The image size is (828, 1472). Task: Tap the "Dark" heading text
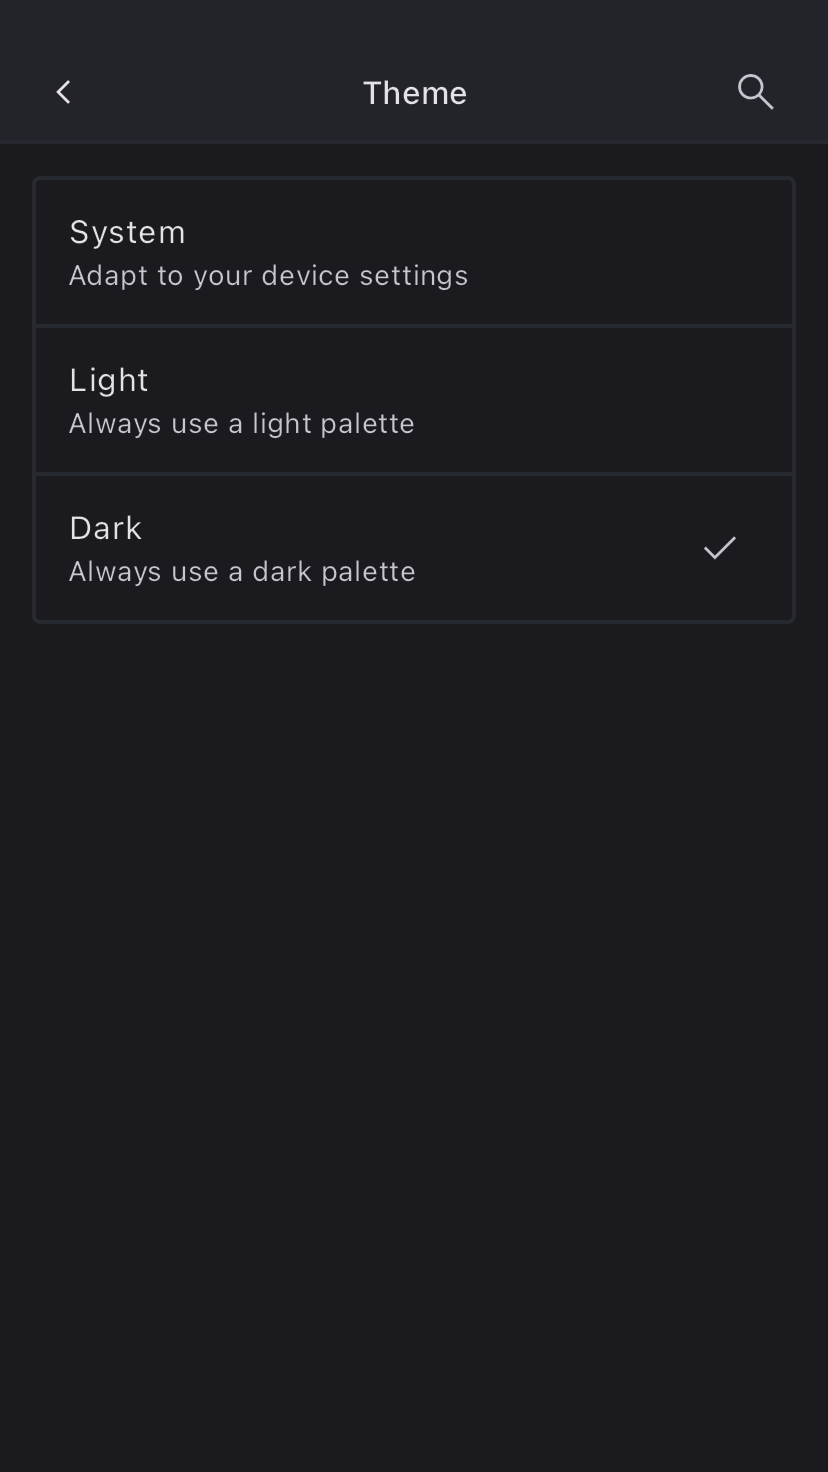pos(105,528)
